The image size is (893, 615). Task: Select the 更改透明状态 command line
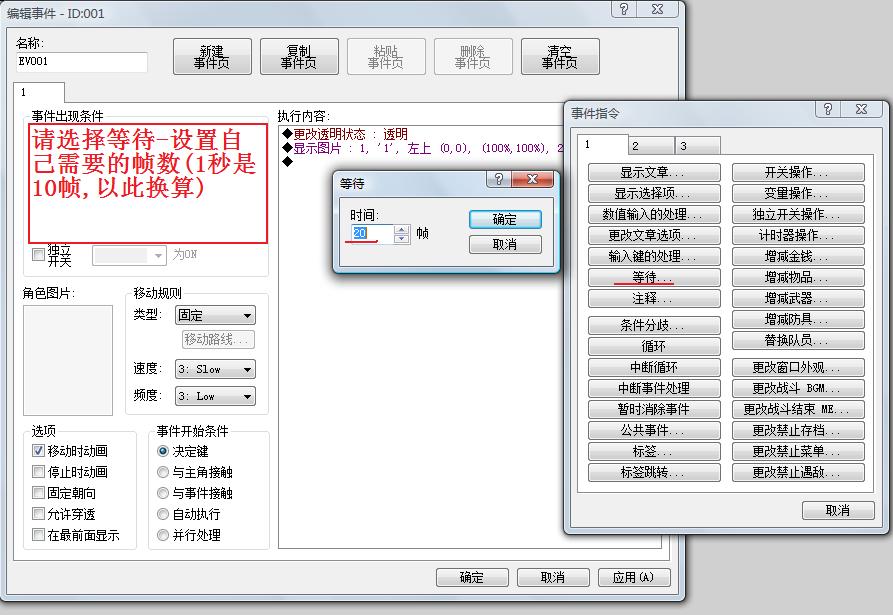(345, 134)
